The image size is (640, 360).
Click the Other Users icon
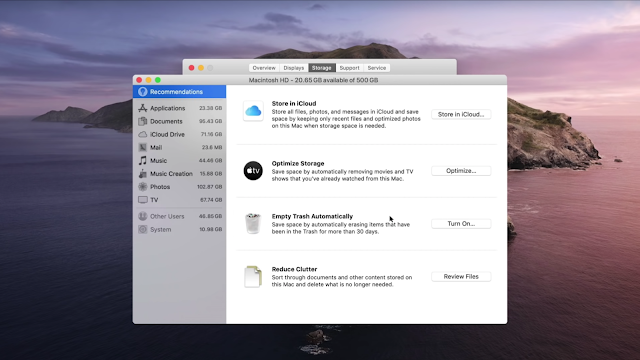pyautogui.click(x=142, y=216)
